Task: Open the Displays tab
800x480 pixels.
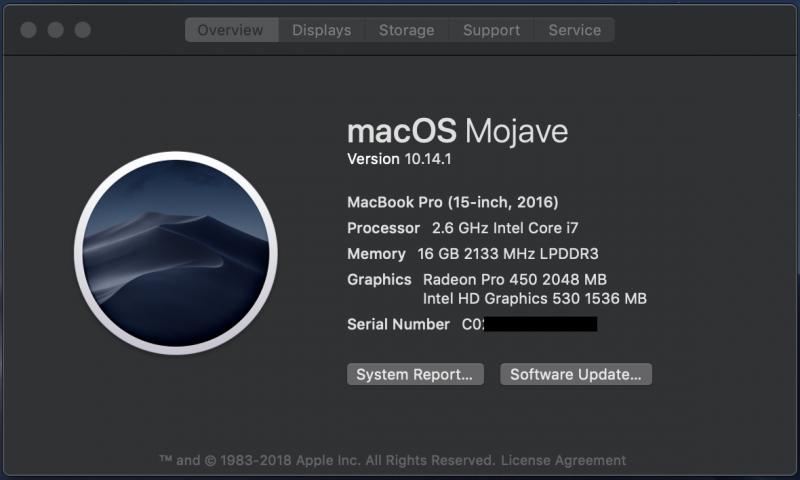Action: (321, 30)
